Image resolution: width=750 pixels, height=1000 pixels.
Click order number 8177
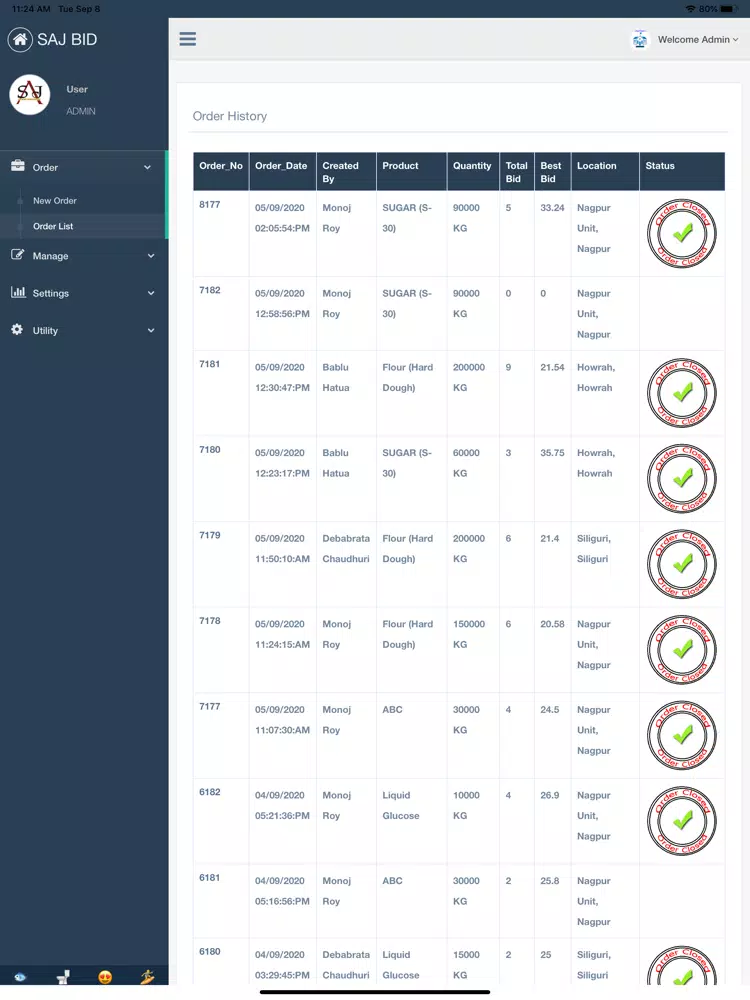point(210,204)
